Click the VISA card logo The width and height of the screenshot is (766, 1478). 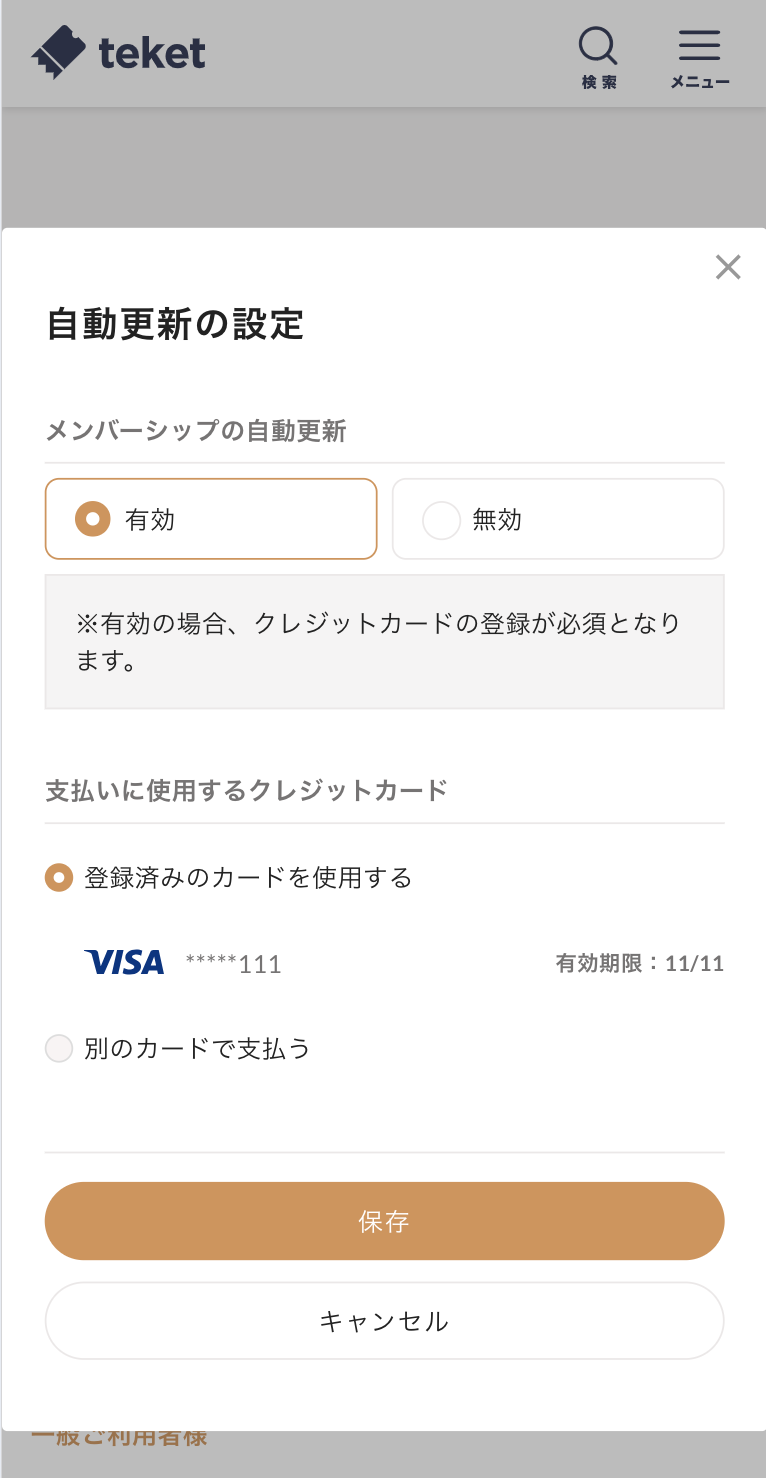[125, 963]
